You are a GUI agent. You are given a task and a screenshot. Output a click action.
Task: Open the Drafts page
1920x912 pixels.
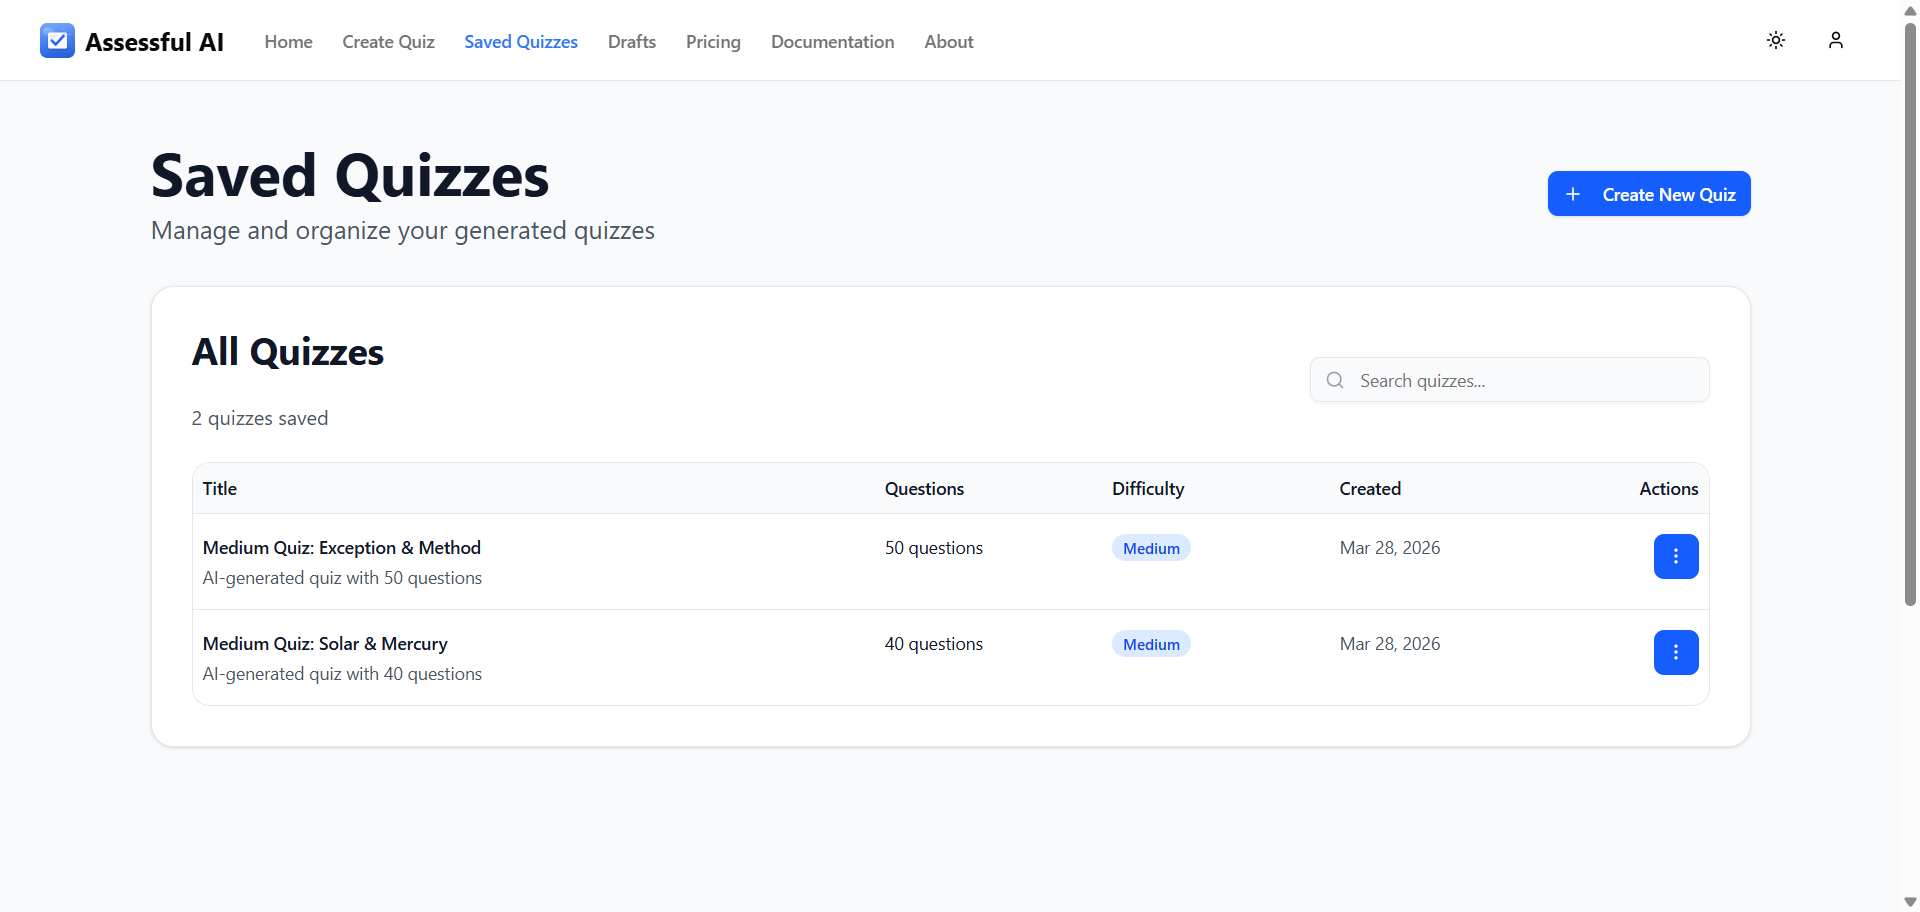pos(632,42)
